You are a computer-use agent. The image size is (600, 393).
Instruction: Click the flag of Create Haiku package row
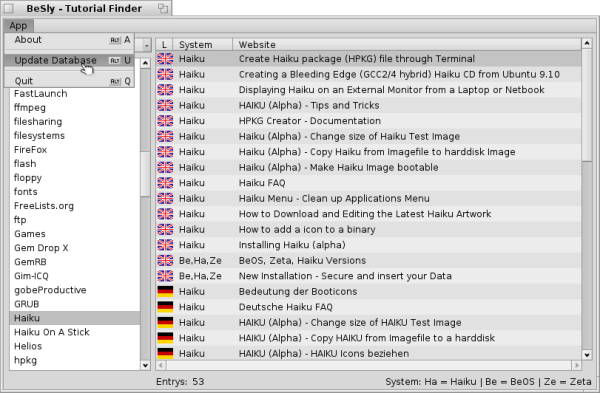pyautogui.click(x=165, y=59)
